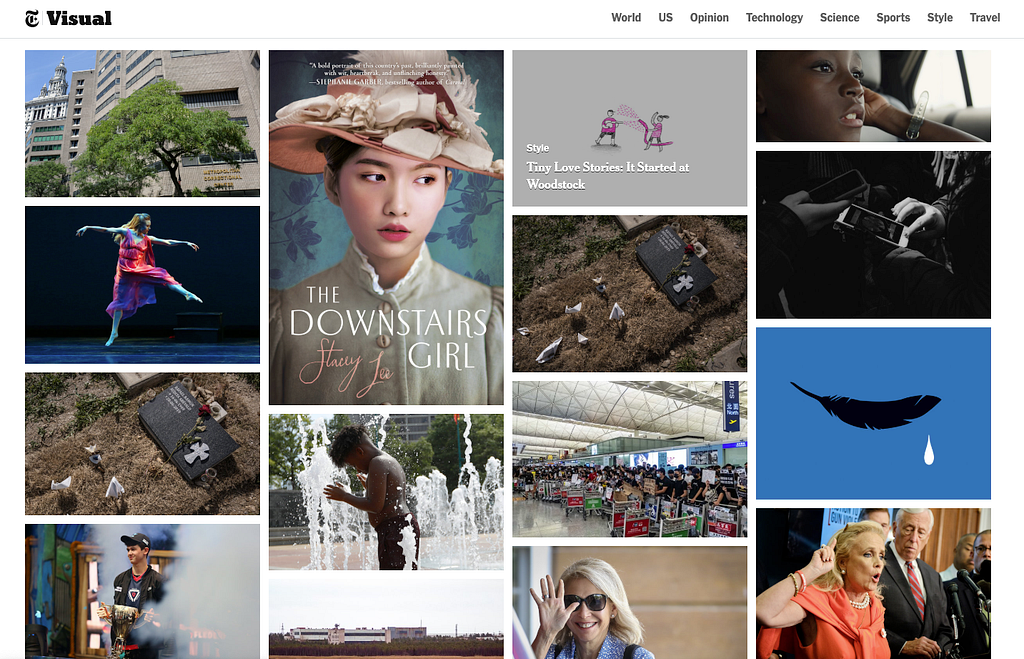Open the blue feather illustration card
1024x659 pixels.
pos(873,413)
